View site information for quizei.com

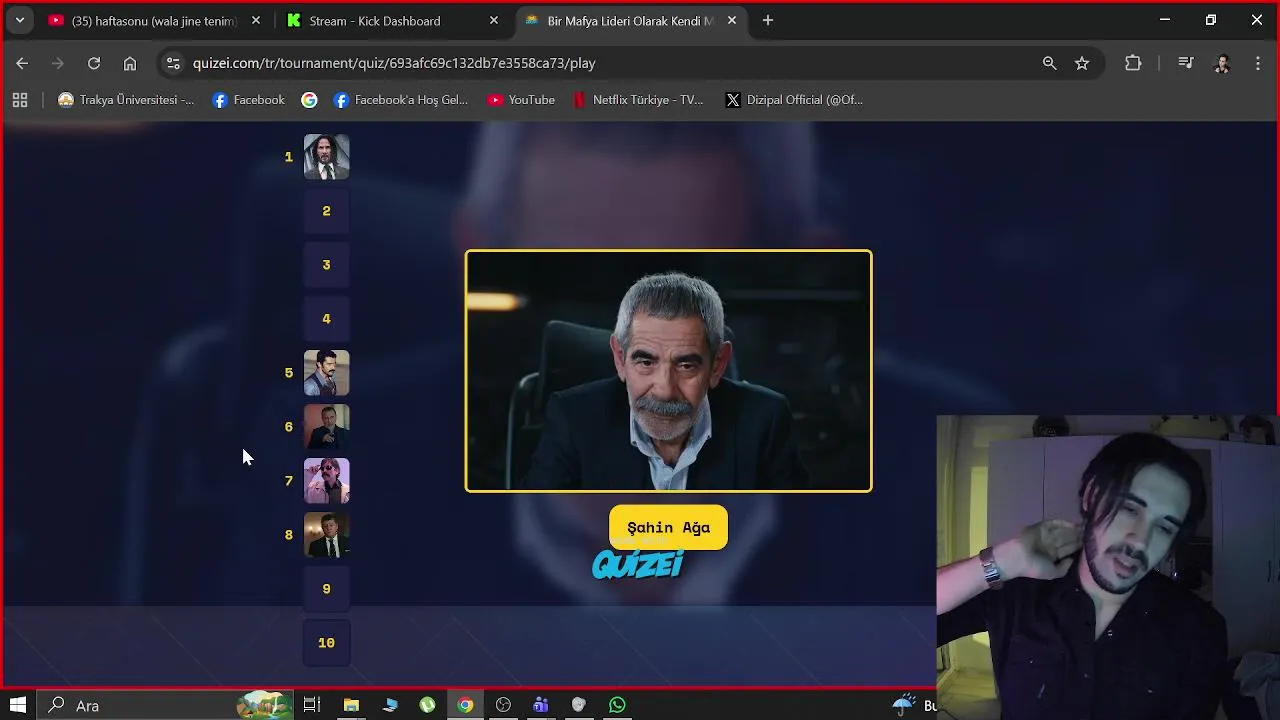click(x=173, y=63)
